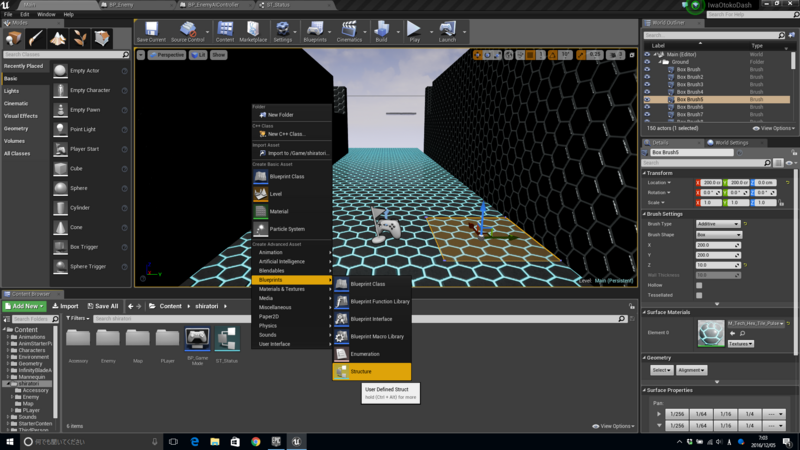The height and width of the screenshot is (450, 800).
Task: Open File menu
Action: [8, 14]
